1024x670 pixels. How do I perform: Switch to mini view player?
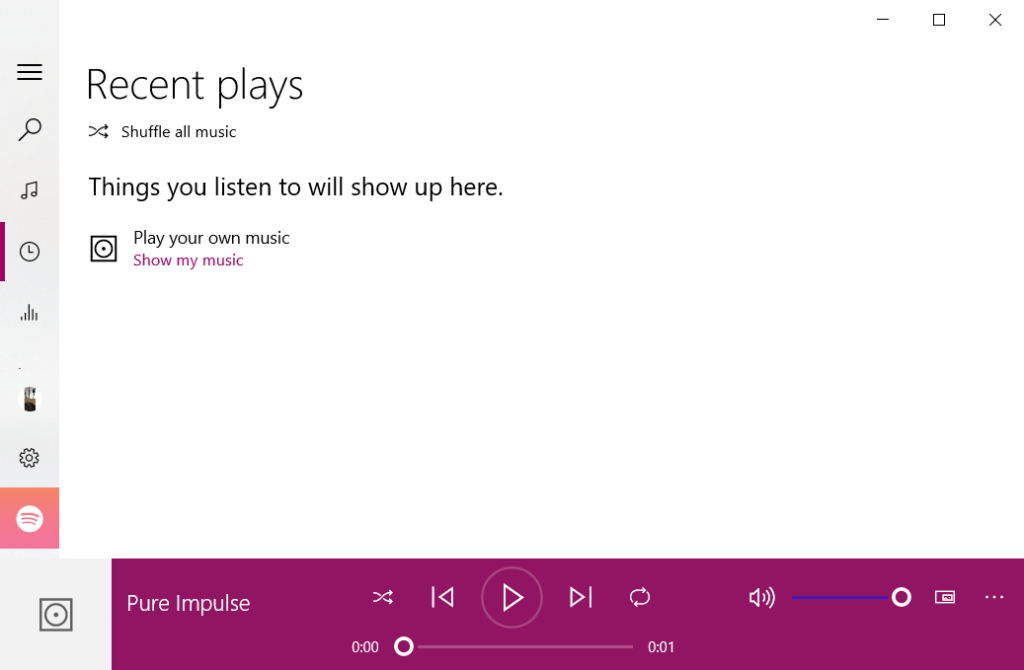point(945,597)
